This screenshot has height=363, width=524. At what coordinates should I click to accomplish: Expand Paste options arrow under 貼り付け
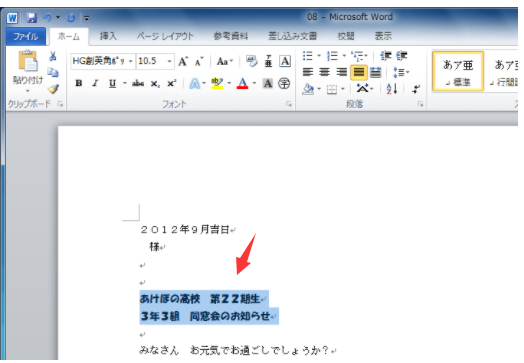pyautogui.click(x=28, y=91)
